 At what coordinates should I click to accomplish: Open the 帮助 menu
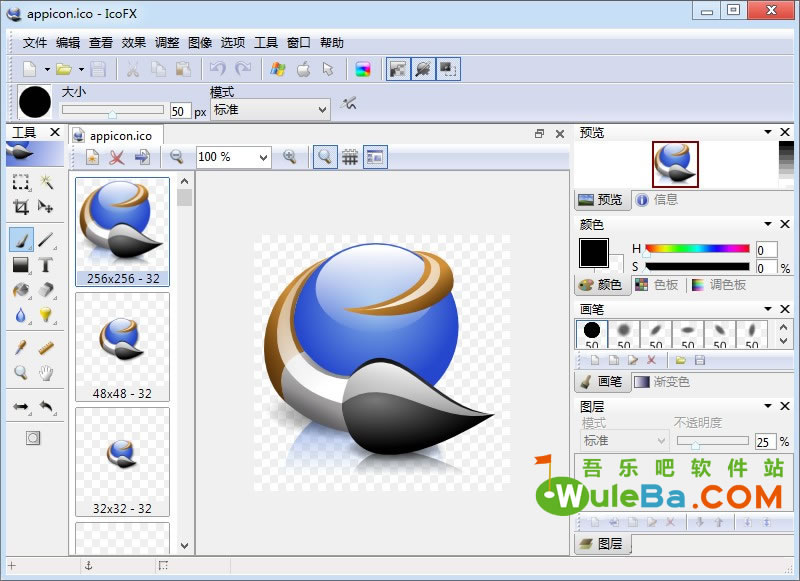(x=332, y=43)
